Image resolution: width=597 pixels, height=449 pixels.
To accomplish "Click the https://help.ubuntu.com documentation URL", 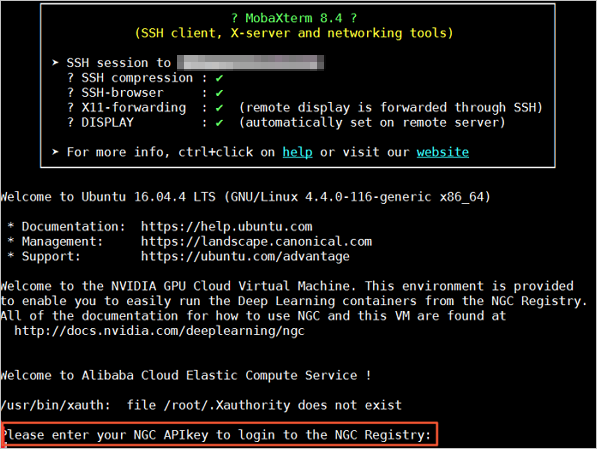I will point(227,227).
